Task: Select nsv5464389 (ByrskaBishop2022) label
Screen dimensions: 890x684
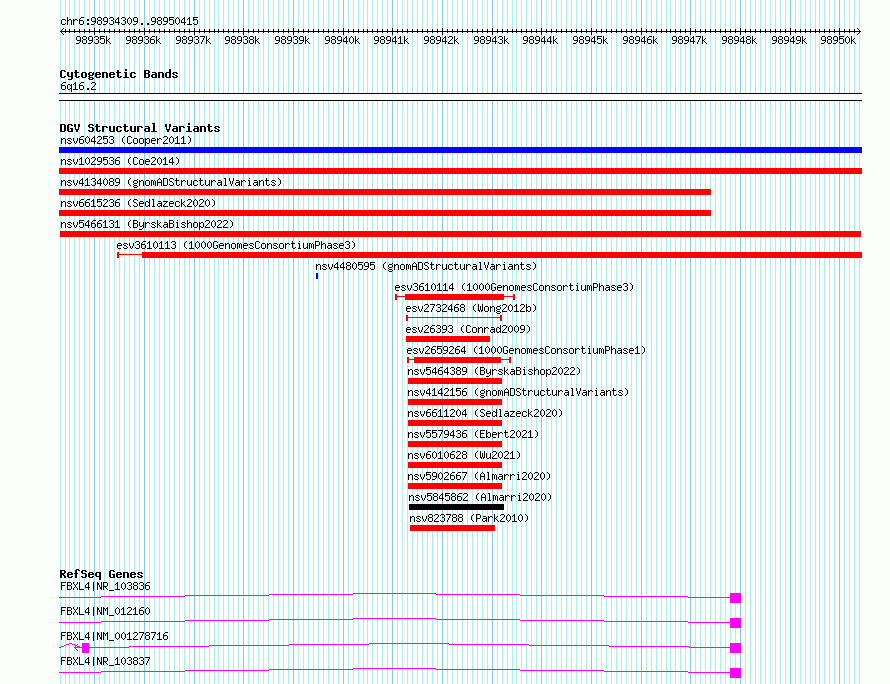Action: 494,371
